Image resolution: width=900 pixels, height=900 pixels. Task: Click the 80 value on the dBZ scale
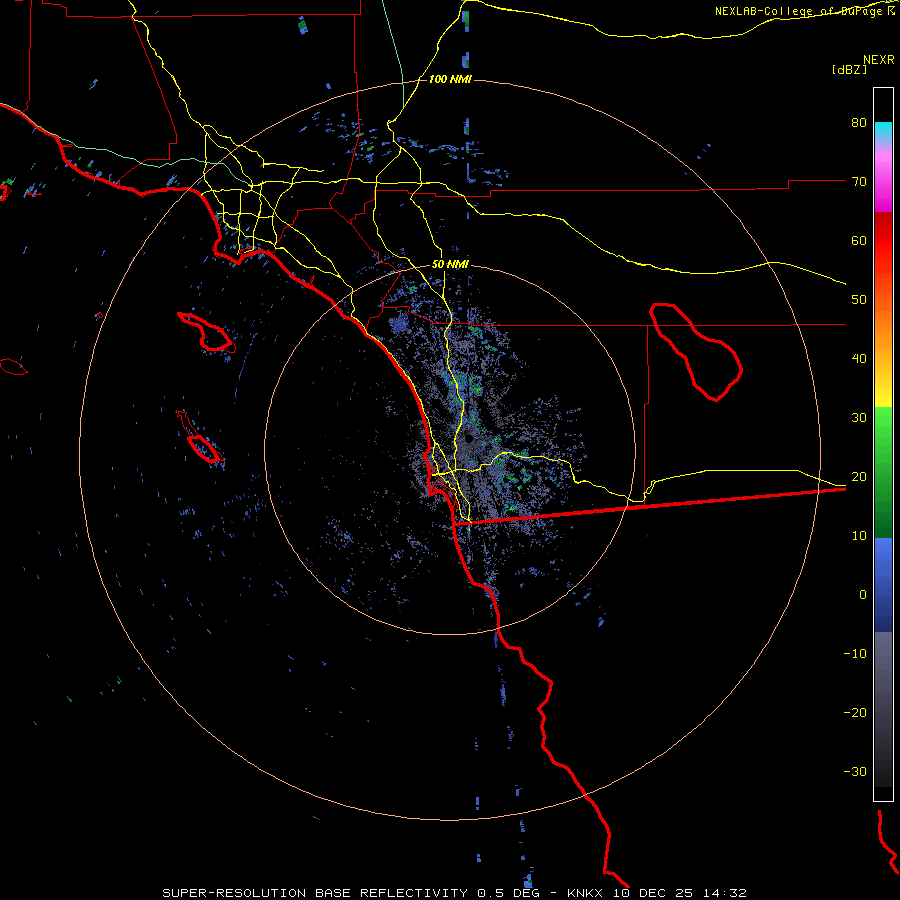tap(859, 122)
